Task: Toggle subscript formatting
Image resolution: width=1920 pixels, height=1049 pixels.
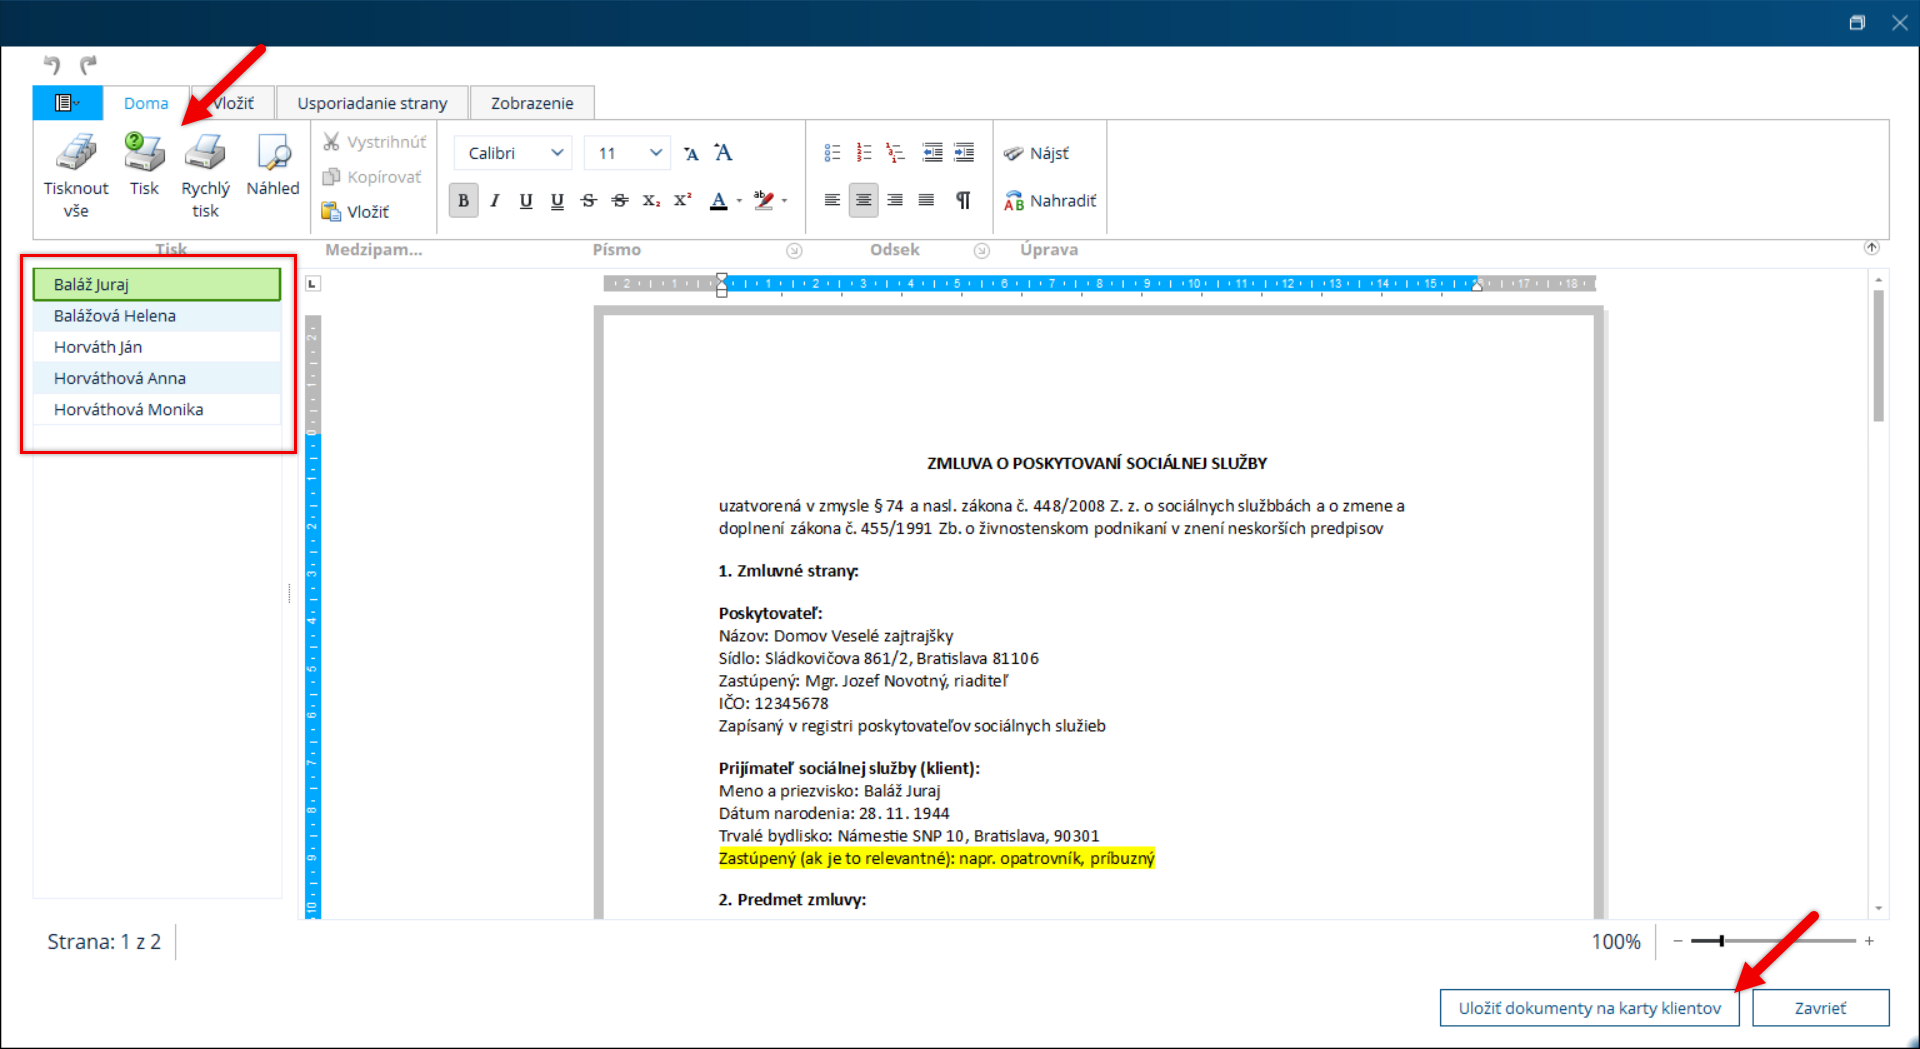Action: 651,200
